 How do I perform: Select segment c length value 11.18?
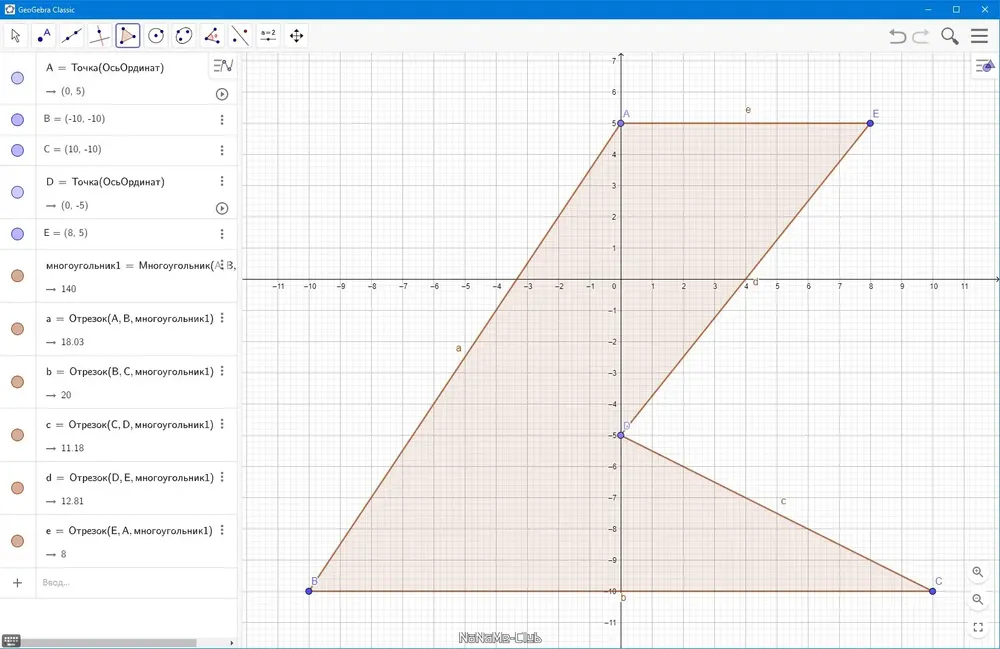[x=73, y=448]
